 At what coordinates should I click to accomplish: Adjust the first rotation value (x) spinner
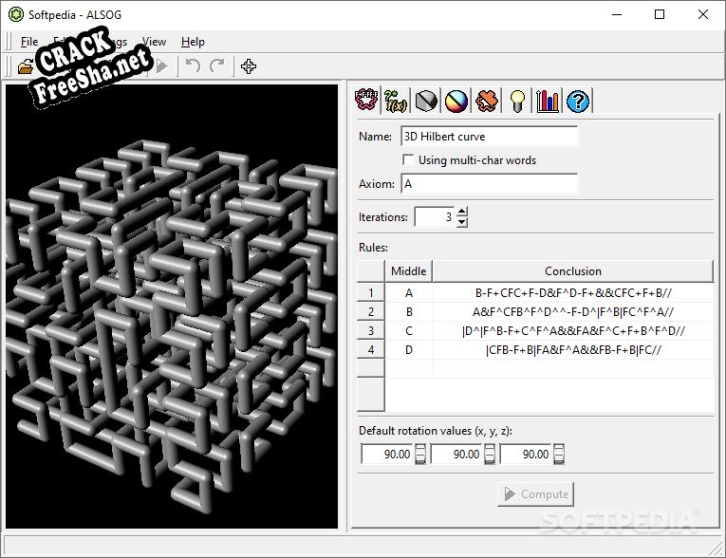(x=420, y=454)
